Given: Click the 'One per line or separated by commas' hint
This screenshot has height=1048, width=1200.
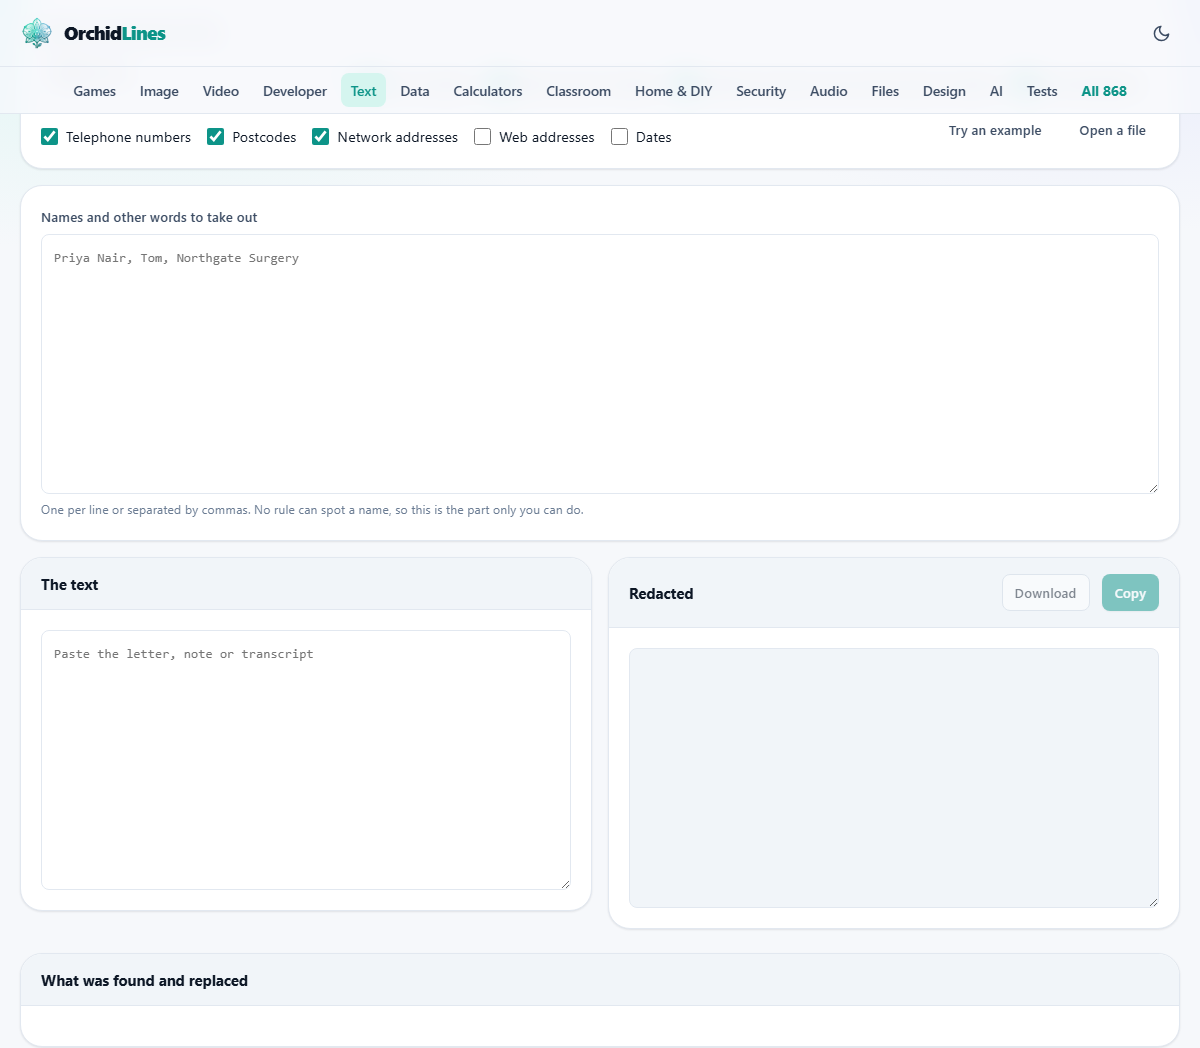Looking at the screenshot, I should pyautogui.click(x=312, y=510).
